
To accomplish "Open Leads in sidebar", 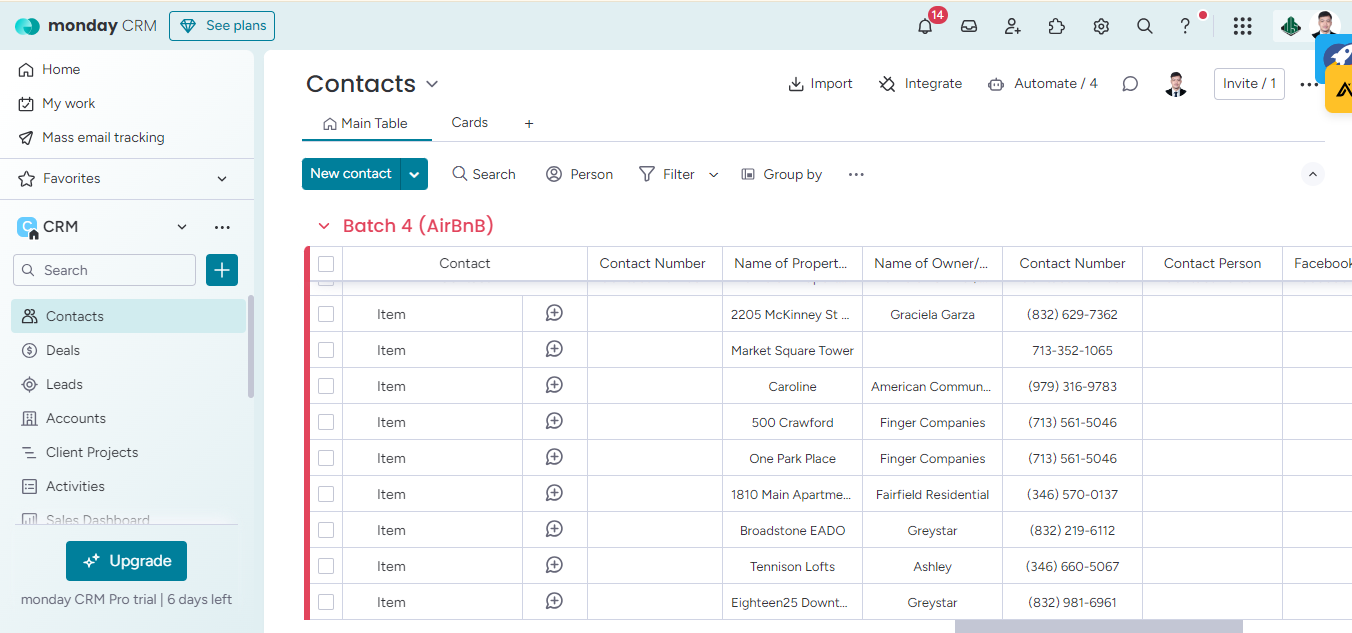I will click(x=64, y=384).
